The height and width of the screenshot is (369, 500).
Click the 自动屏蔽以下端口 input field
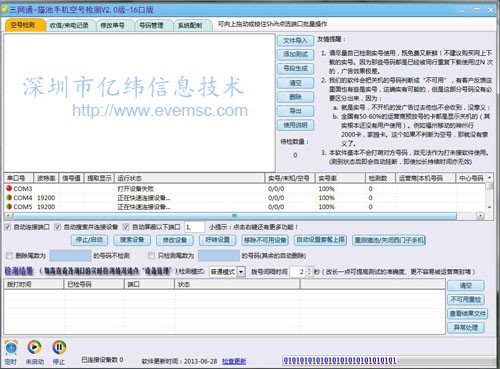click(x=194, y=227)
